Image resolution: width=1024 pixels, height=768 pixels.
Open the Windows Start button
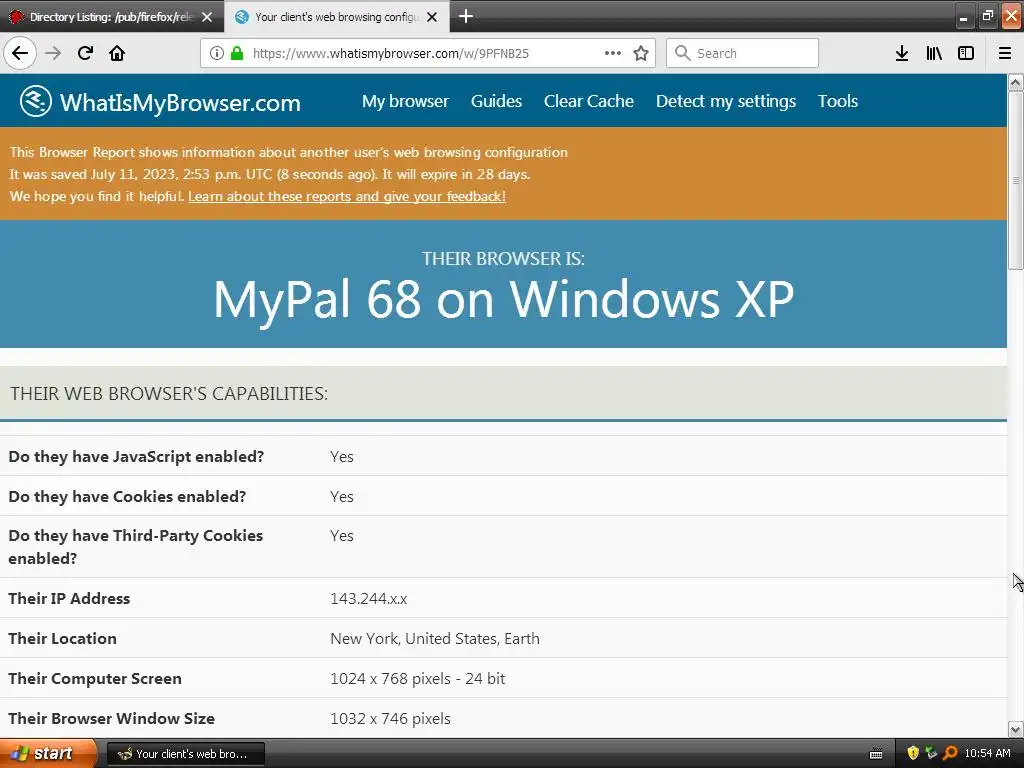[x=48, y=753]
